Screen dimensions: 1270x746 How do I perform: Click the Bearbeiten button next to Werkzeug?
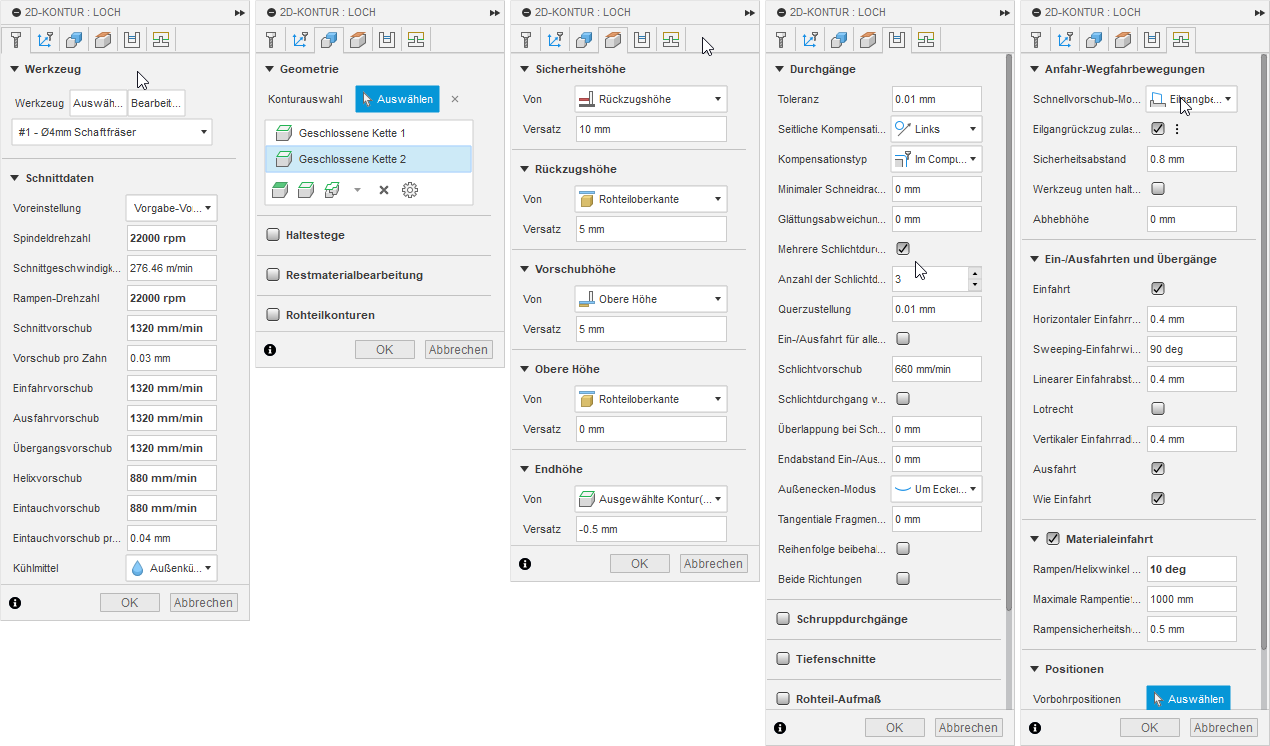(x=157, y=103)
